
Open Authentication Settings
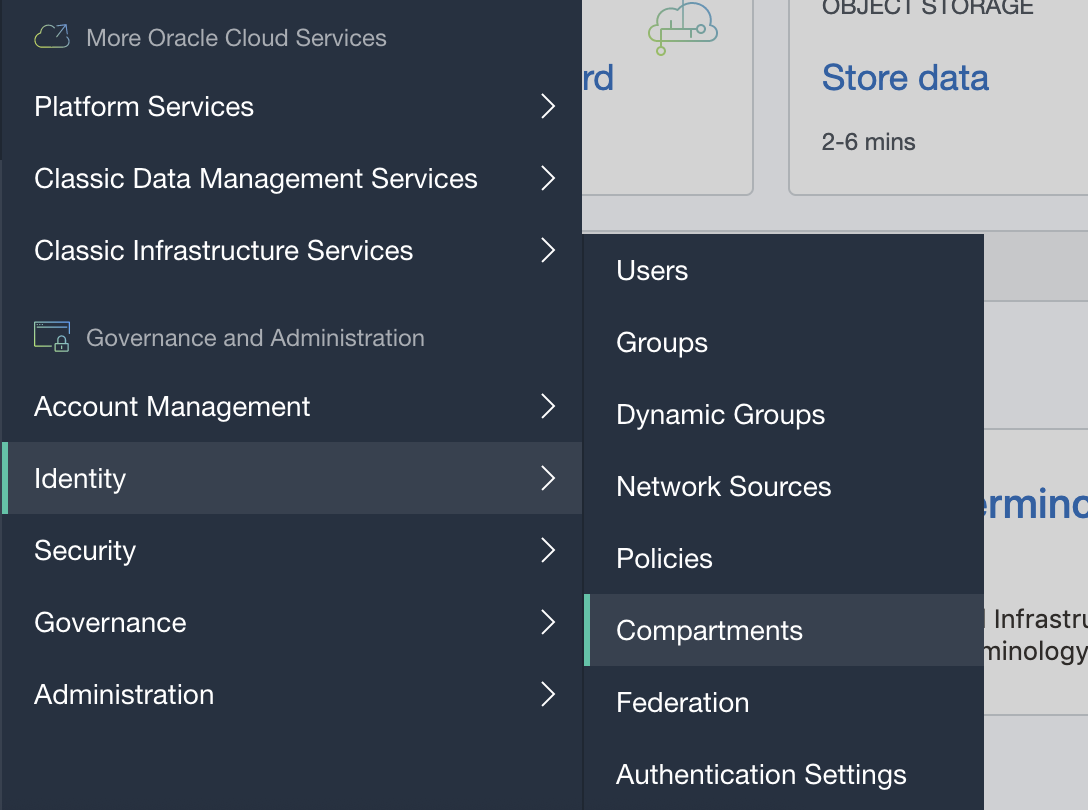point(761,774)
